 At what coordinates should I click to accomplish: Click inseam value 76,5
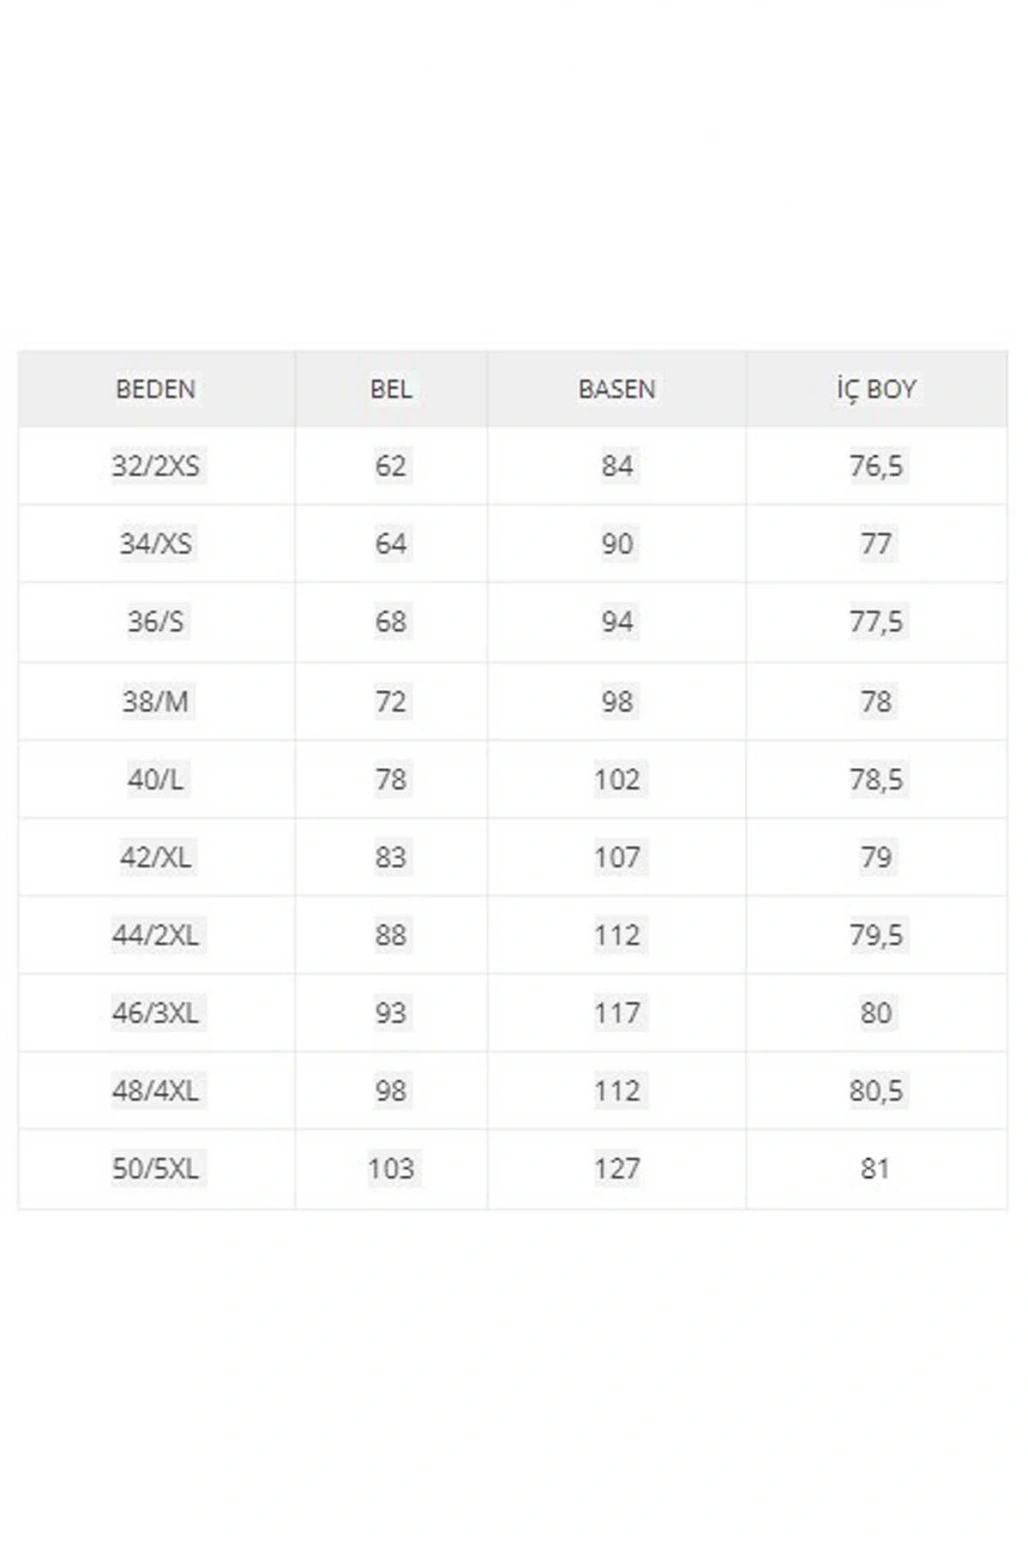pos(876,466)
